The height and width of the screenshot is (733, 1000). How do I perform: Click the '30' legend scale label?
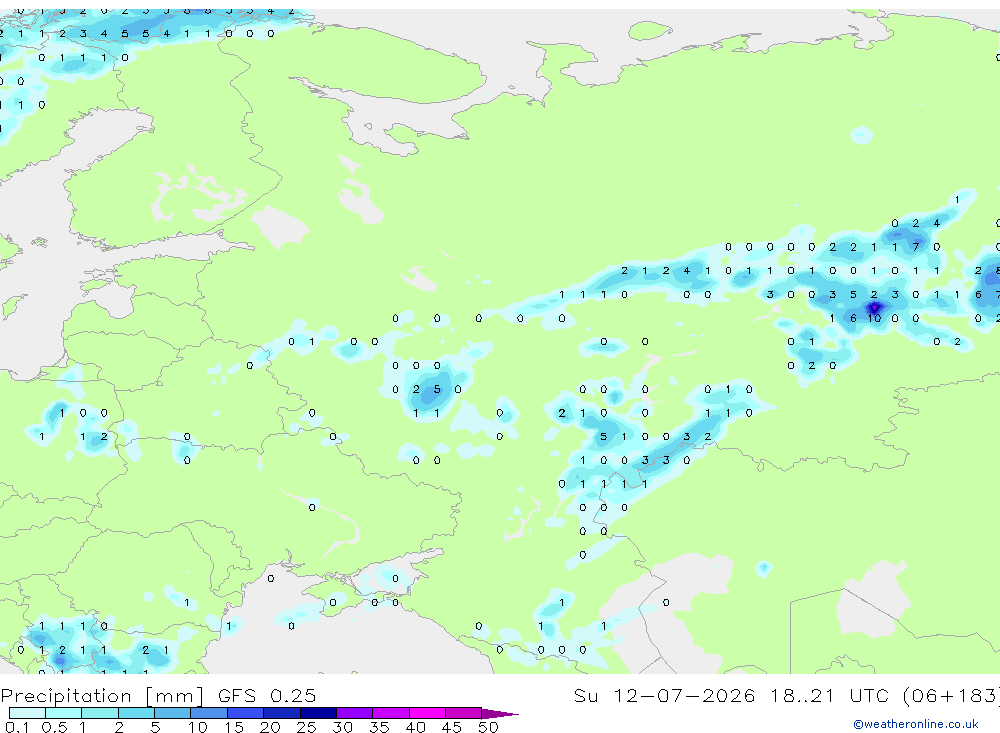(343, 727)
